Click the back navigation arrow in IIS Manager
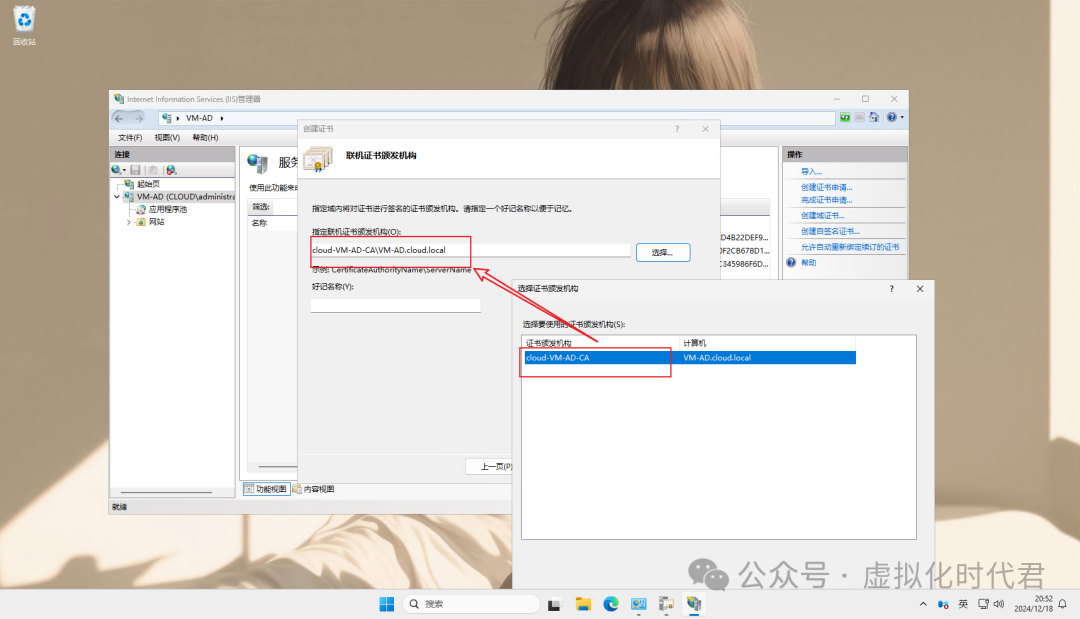The width and height of the screenshot is (1080, 619). 119,118
